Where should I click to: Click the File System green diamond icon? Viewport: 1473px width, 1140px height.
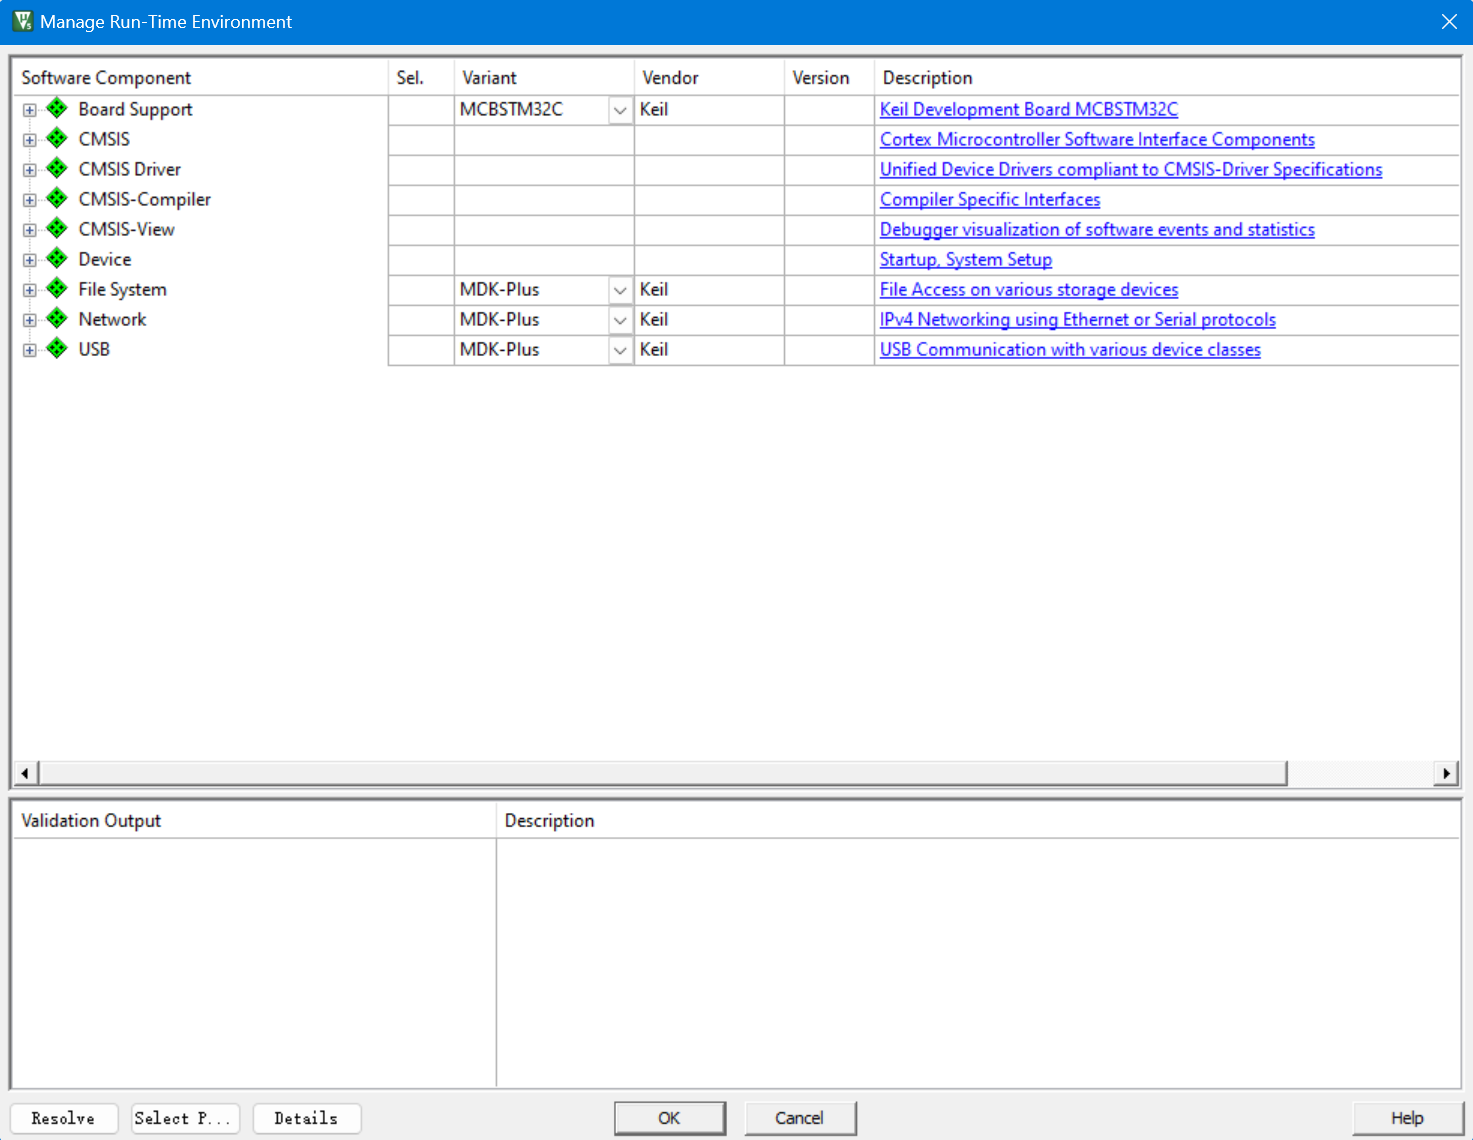click(57, 288)
